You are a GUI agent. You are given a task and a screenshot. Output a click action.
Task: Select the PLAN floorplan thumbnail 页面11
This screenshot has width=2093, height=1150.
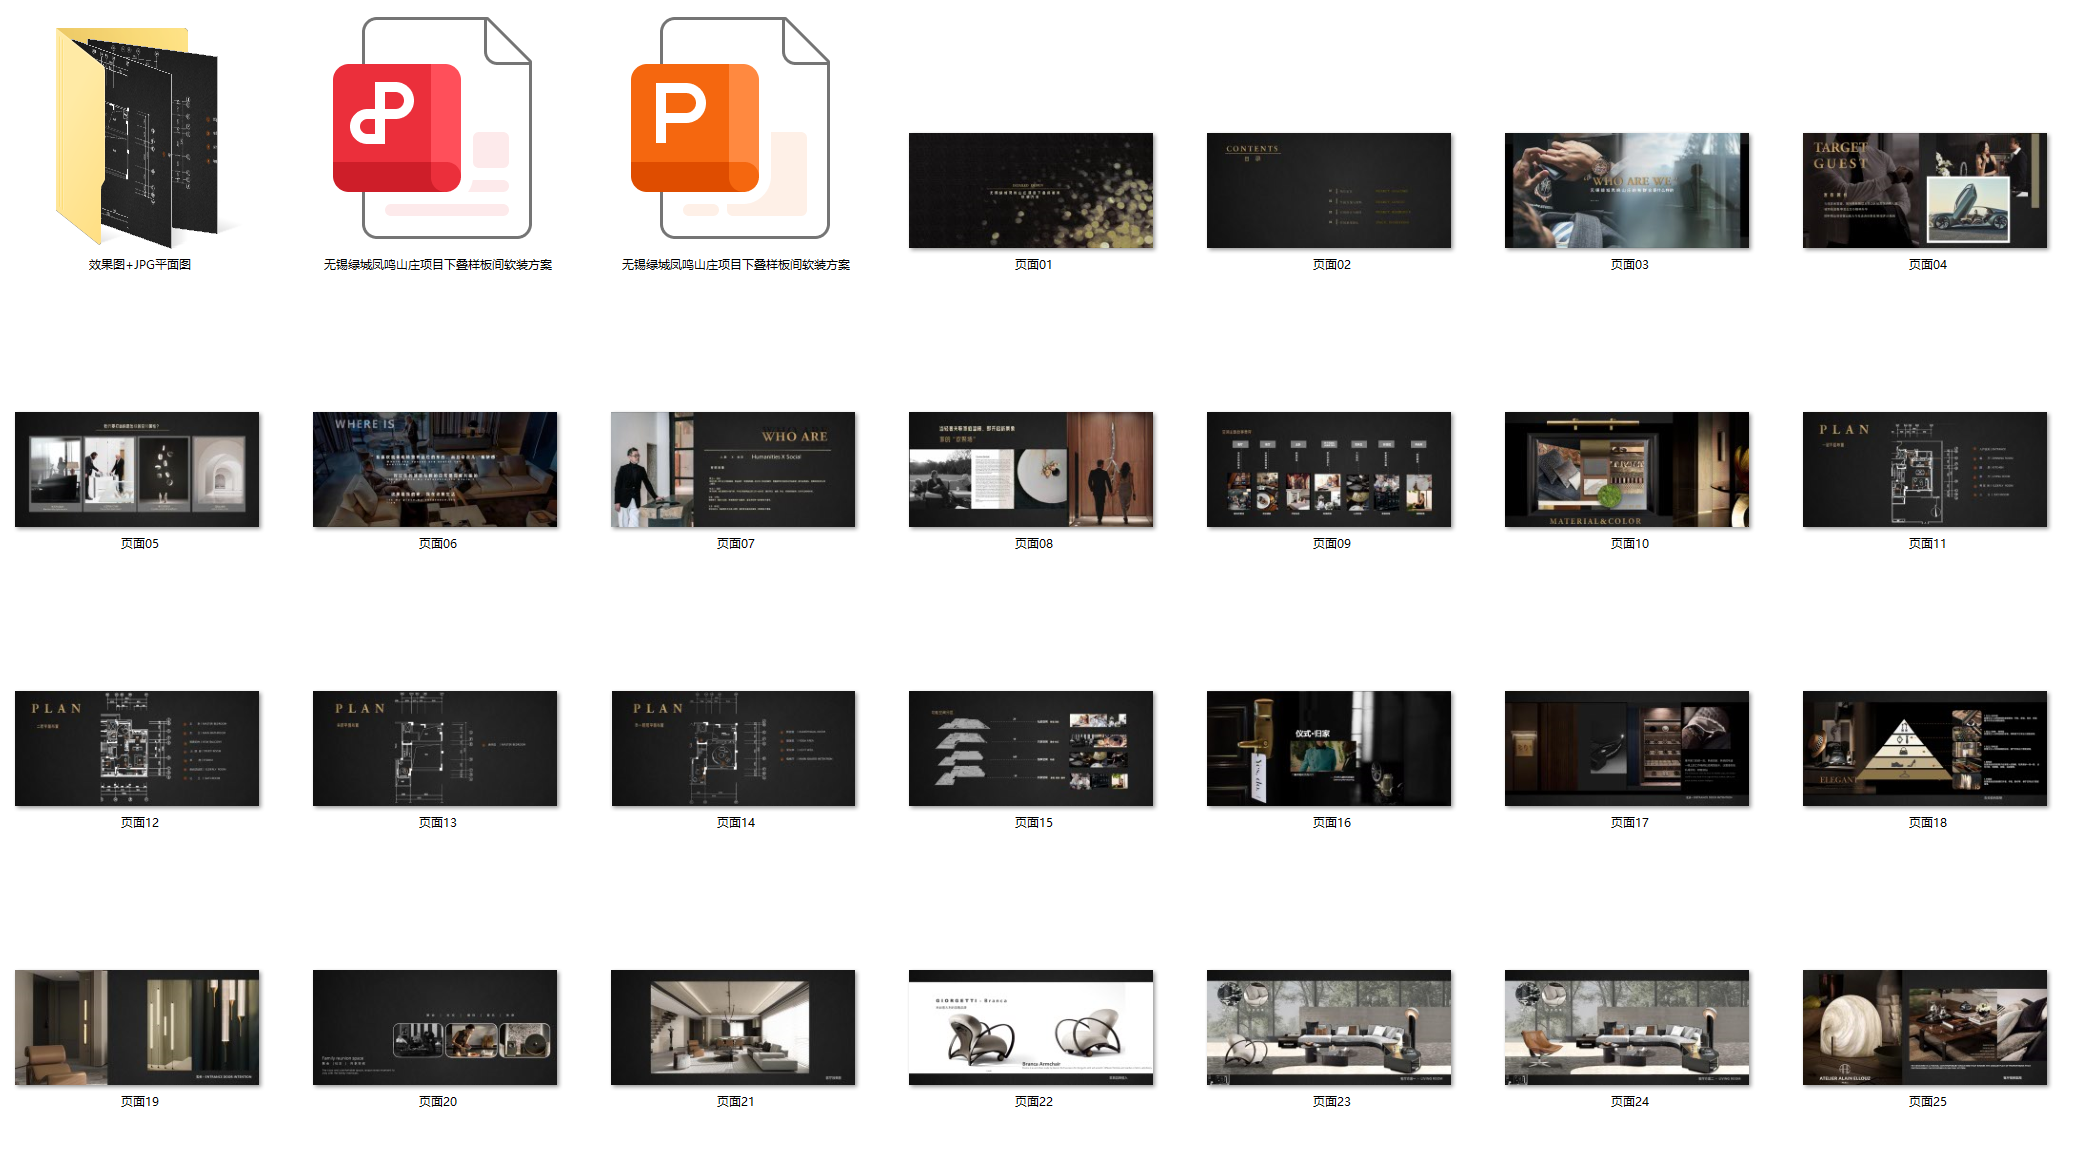point(1924,469)
